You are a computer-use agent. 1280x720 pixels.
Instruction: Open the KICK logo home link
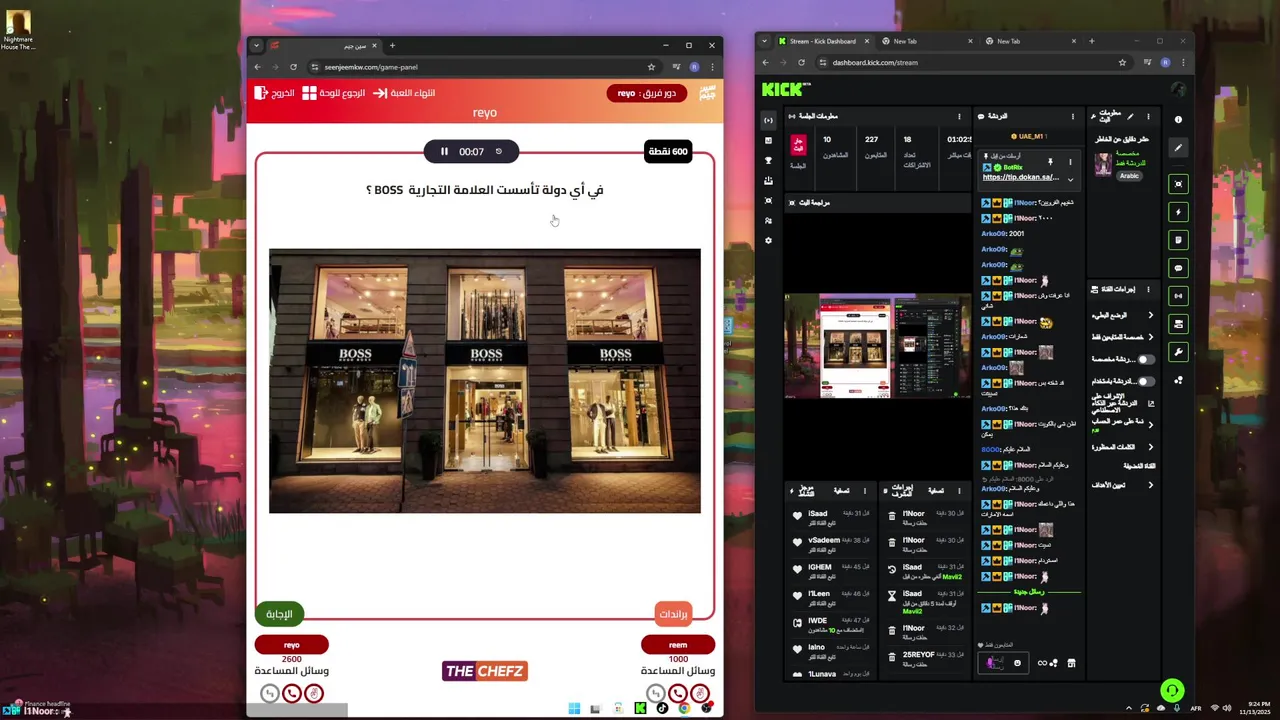pyautogui.click(x=782, y=89)
